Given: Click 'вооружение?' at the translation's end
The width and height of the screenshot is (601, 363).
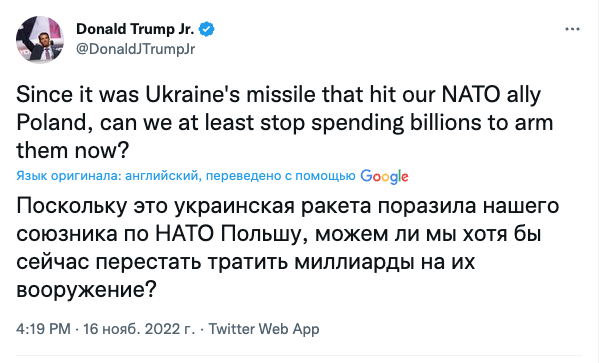Looking at the screenshot, I should pos(87,290).
